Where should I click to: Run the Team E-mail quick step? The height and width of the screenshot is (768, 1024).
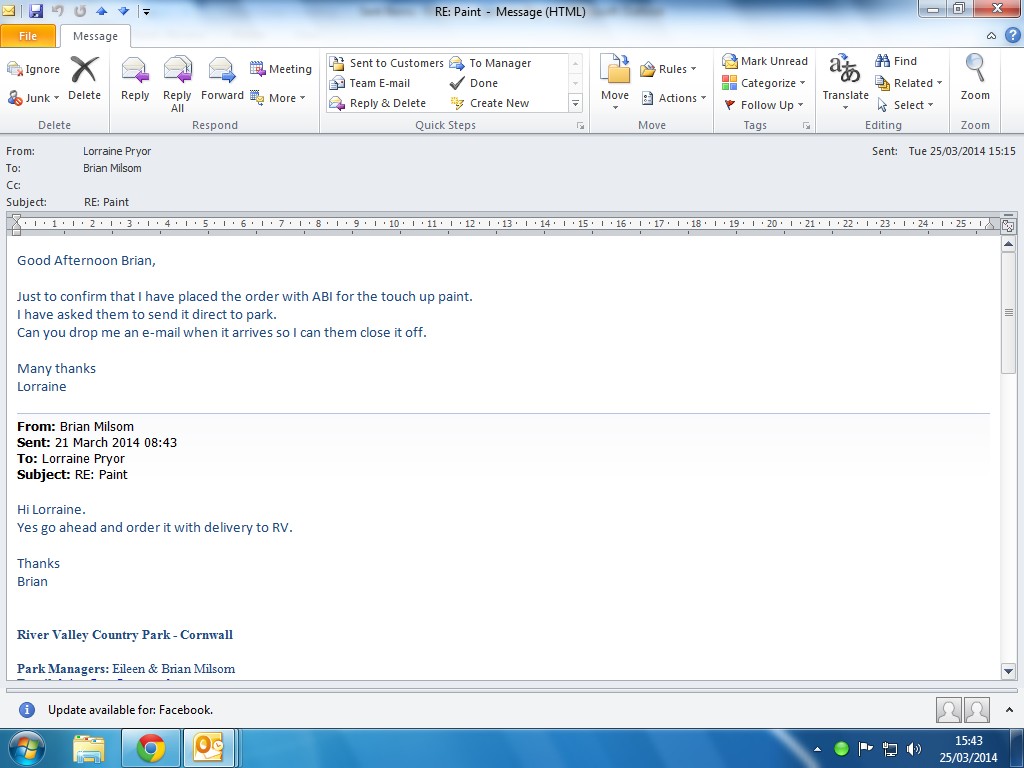click(370, 83)
